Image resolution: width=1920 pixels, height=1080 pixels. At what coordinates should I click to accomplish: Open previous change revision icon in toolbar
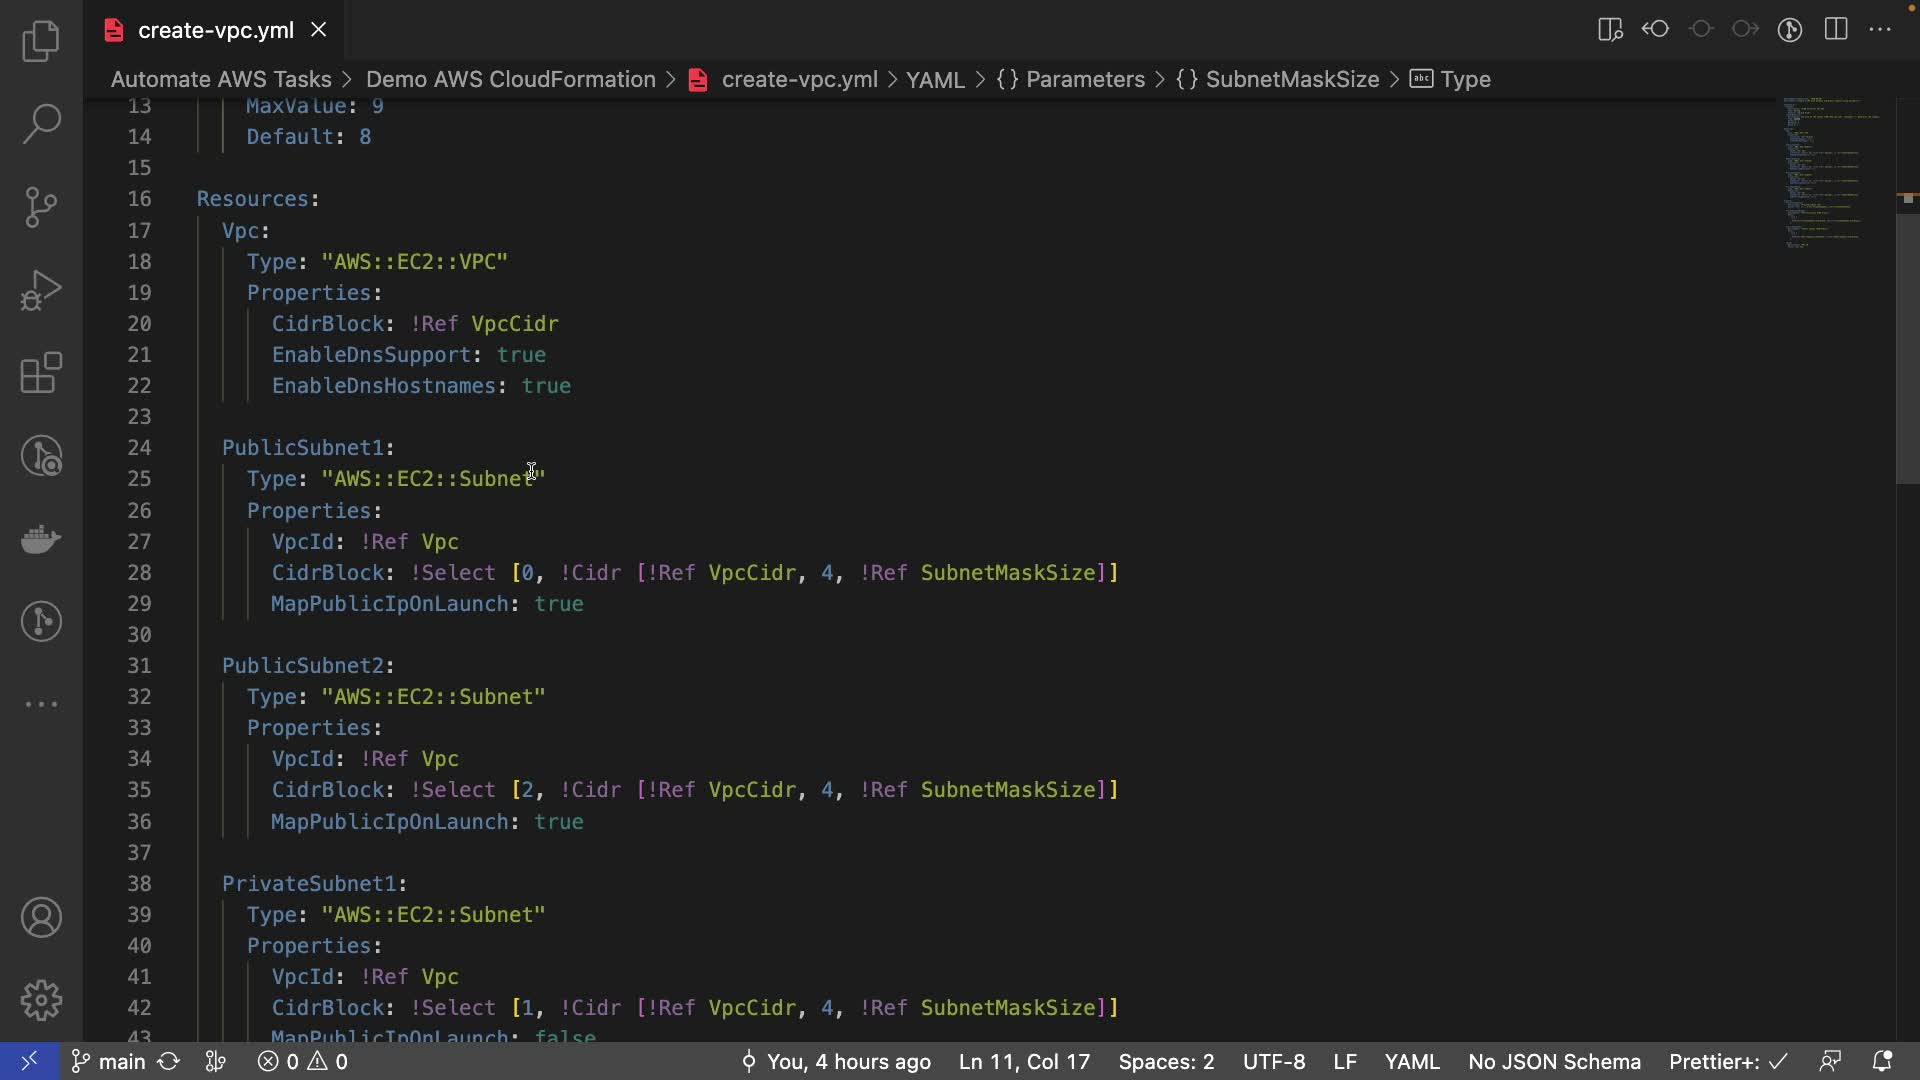point(1655,30)
